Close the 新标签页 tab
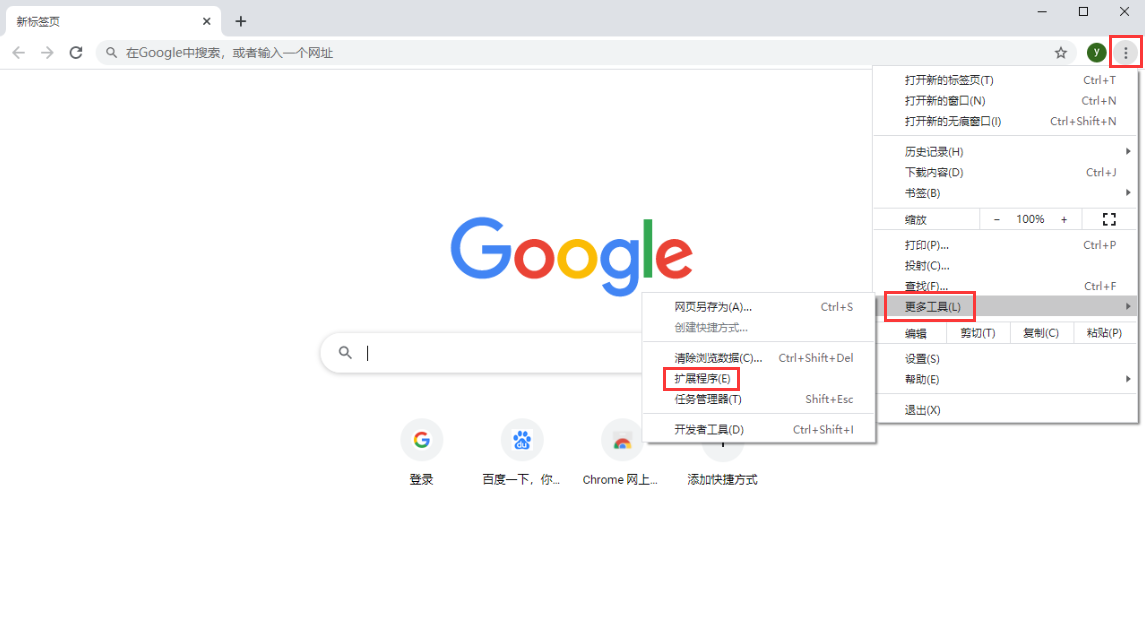This screenshot has width=1145, height=632. pyautogui.click(x=207, y=21)
